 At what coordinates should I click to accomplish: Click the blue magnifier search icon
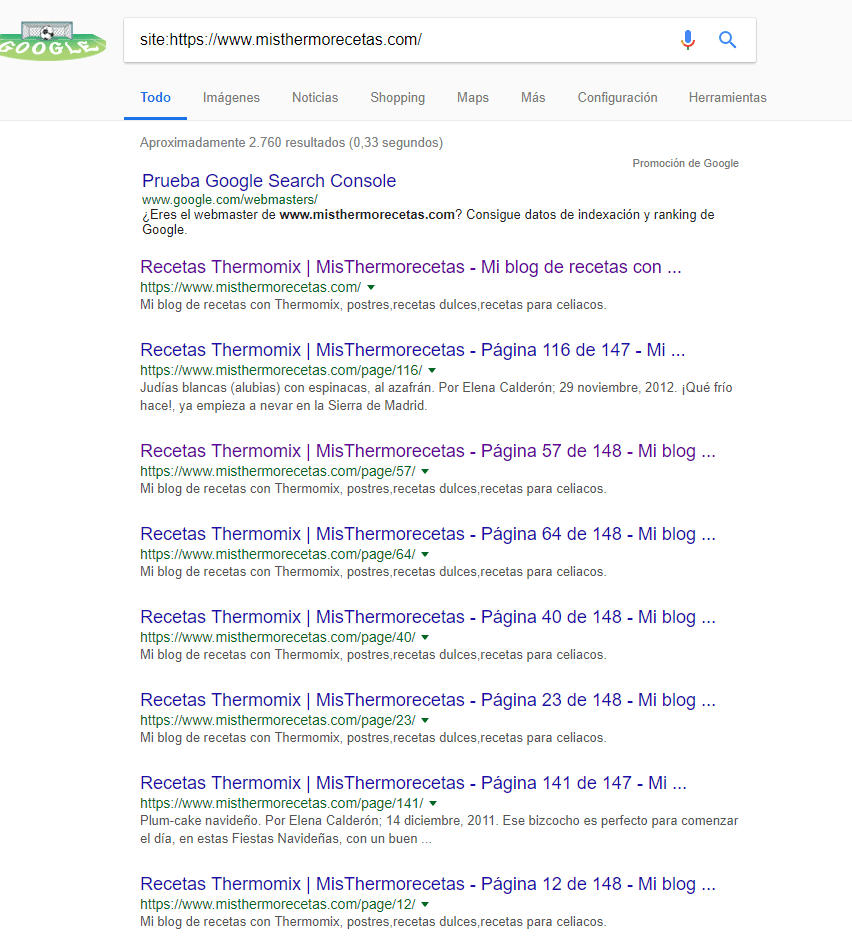point(727,40)
